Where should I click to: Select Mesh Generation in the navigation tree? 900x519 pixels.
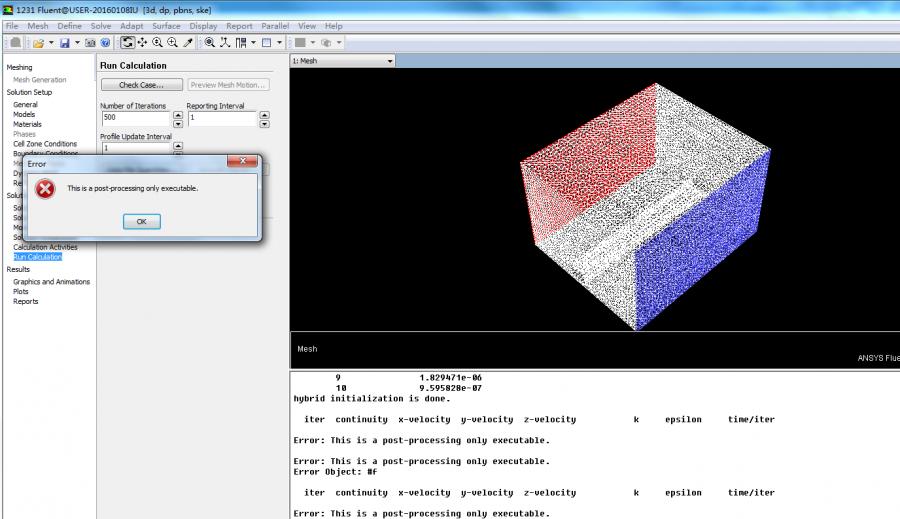[40, 80]
